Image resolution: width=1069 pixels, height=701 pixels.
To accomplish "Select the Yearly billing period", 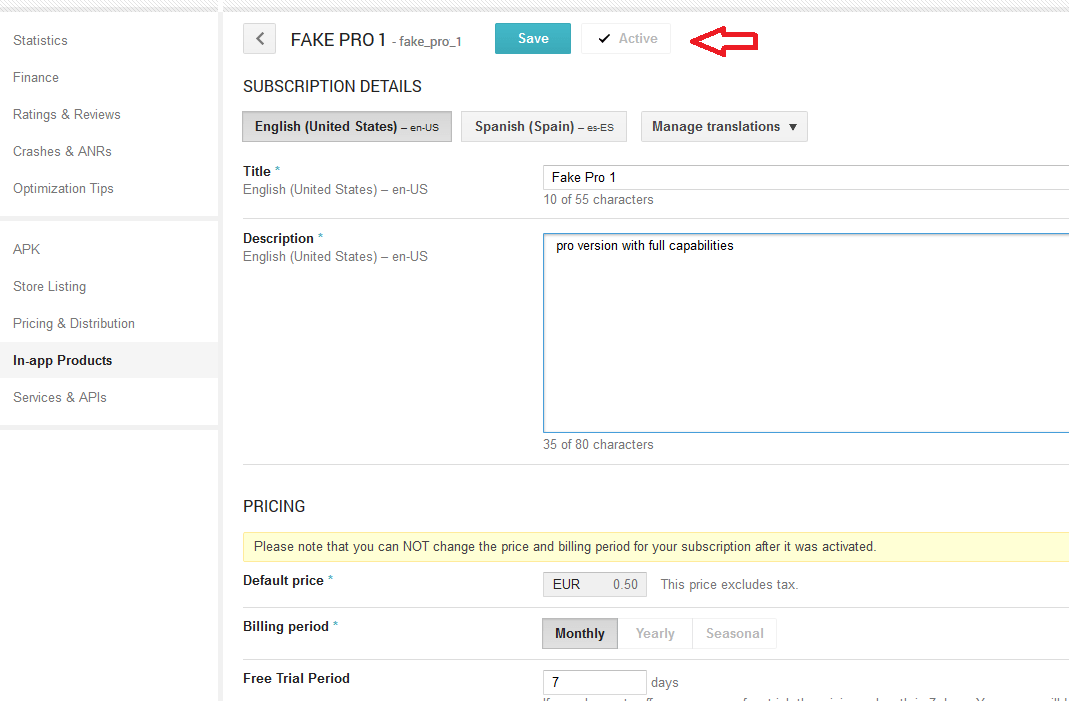I will 654,633.
